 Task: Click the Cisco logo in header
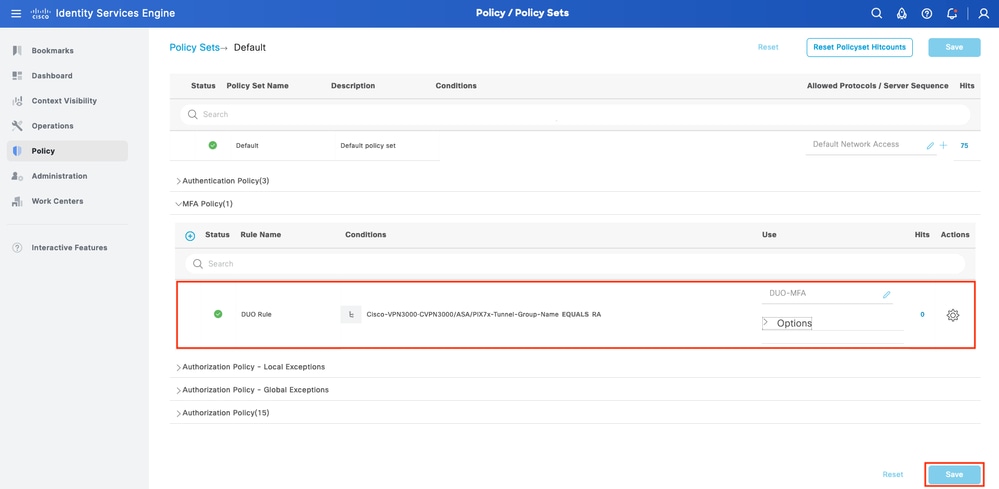click(x=40, y=13)
